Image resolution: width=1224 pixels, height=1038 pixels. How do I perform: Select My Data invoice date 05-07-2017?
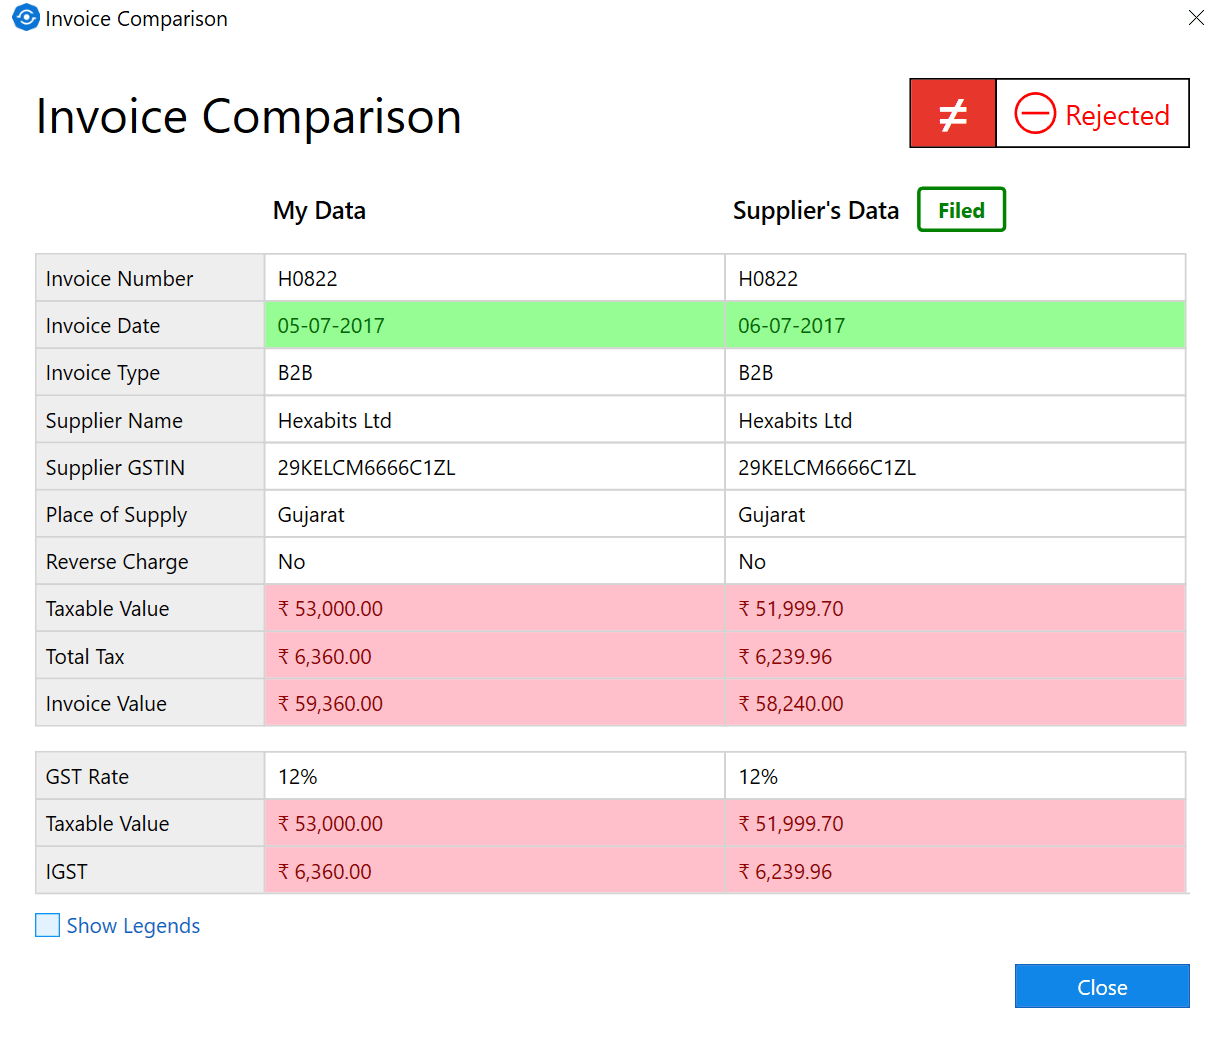(x=331, y=326)
